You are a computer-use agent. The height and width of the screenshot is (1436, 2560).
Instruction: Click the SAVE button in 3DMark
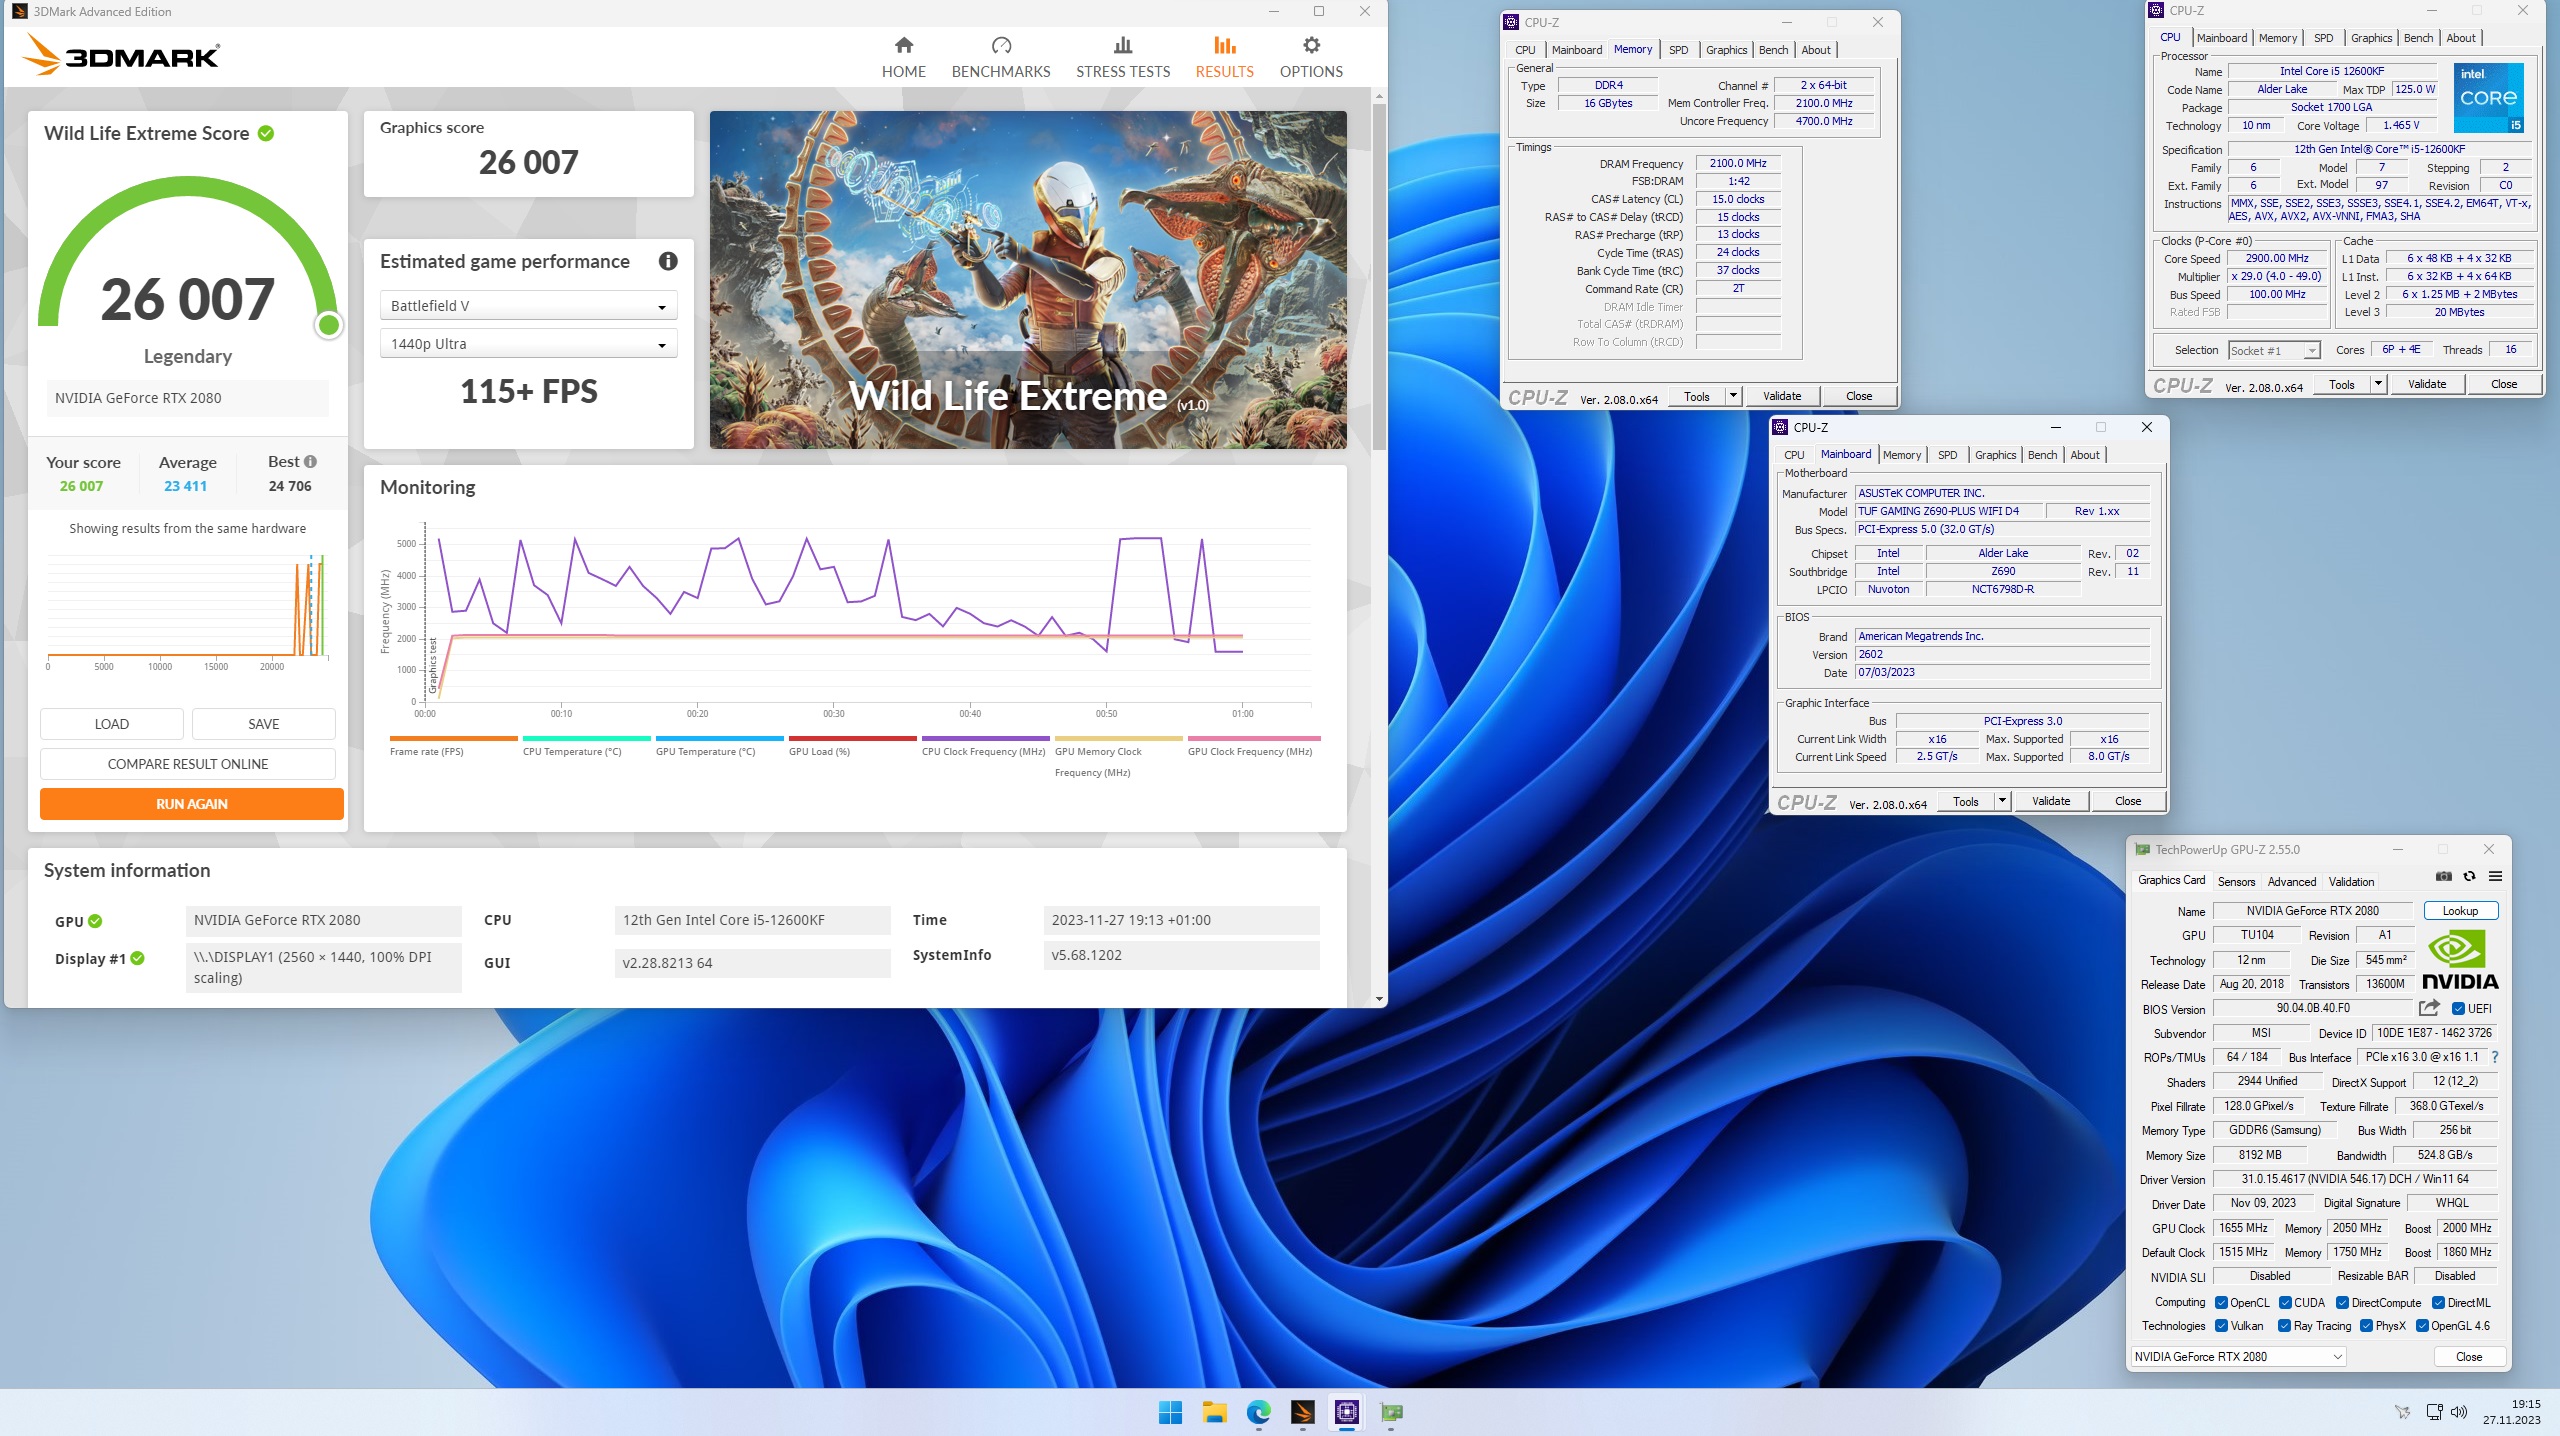click(x=264, y=724)
